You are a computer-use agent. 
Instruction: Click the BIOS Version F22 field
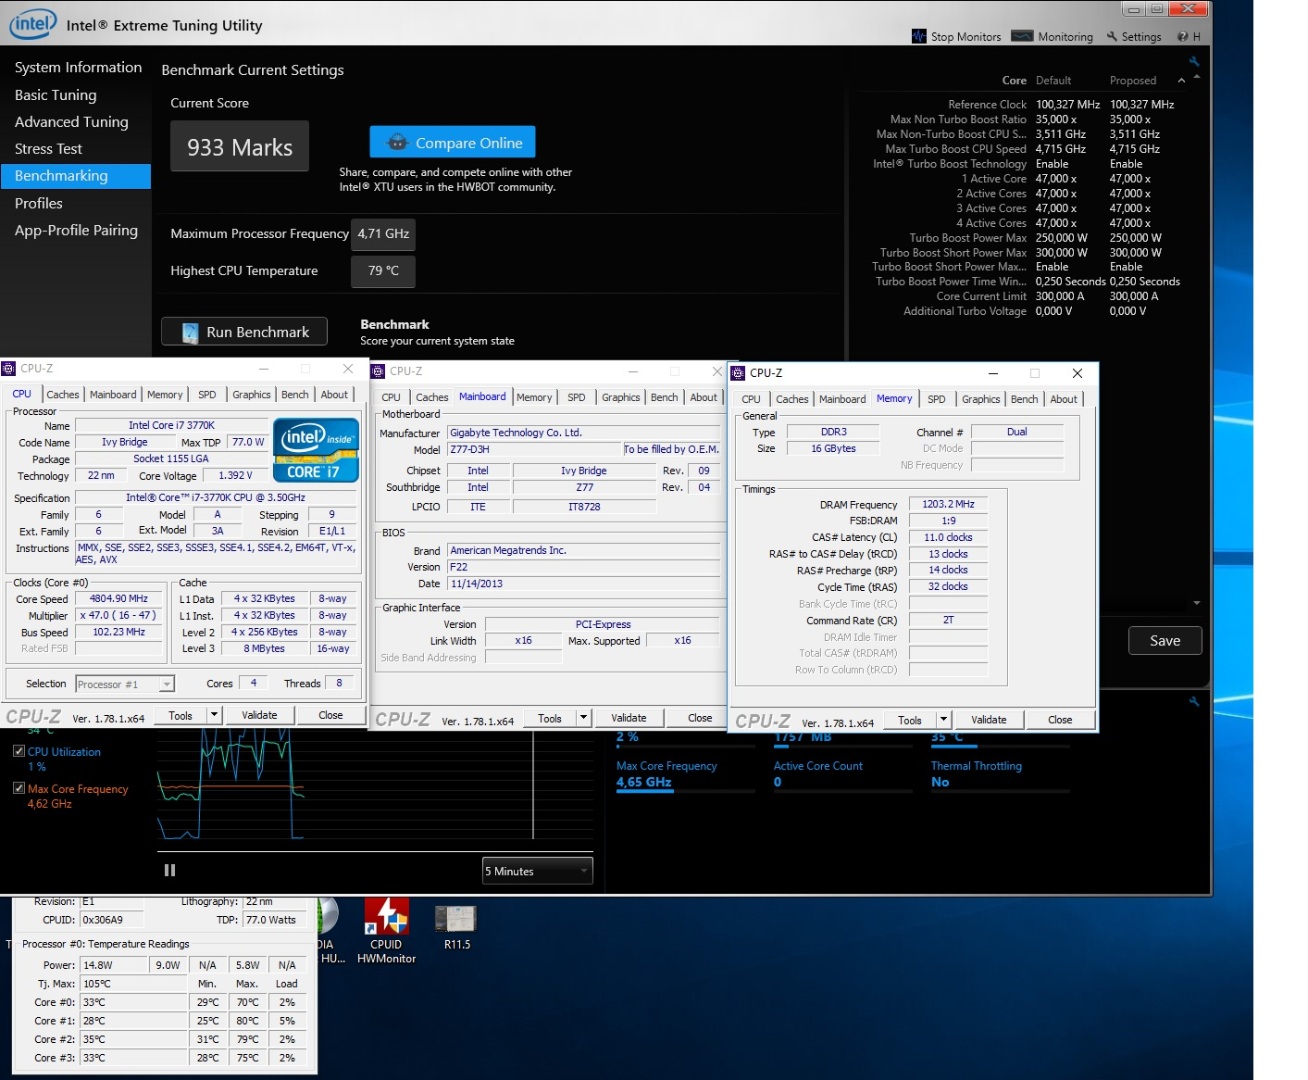coord(583,567)
